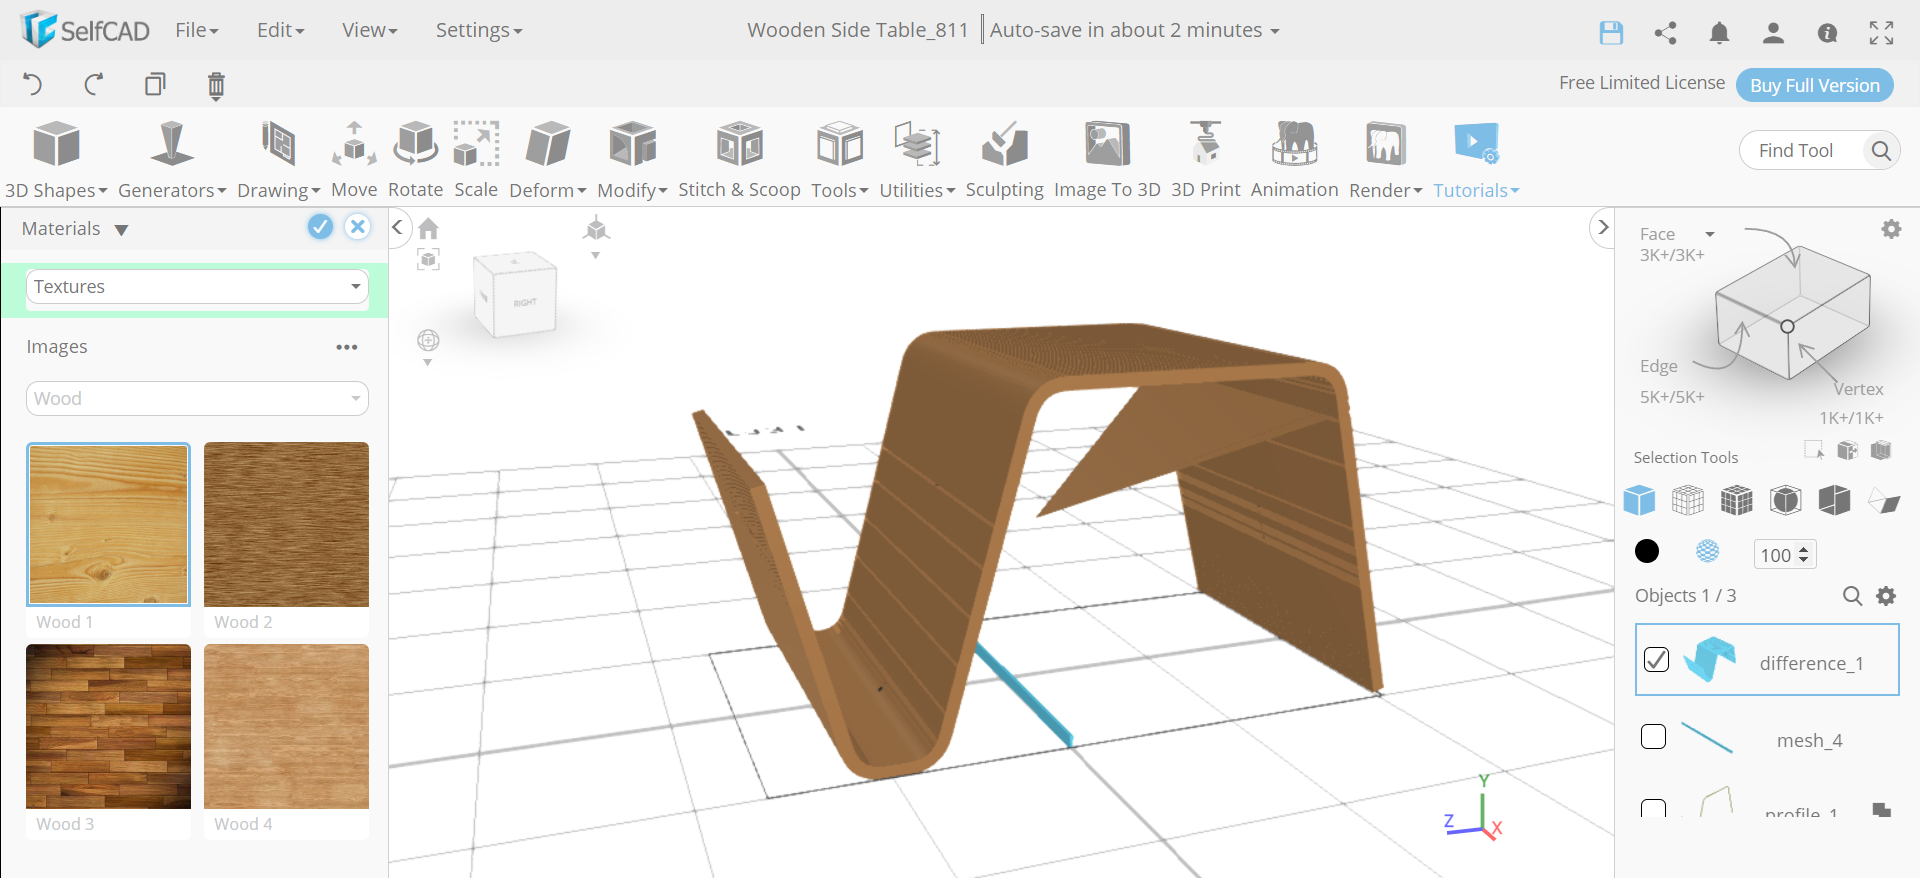The image size is (1920, 878).
Task: Open the Animation tool
Action: (1294, 160)
